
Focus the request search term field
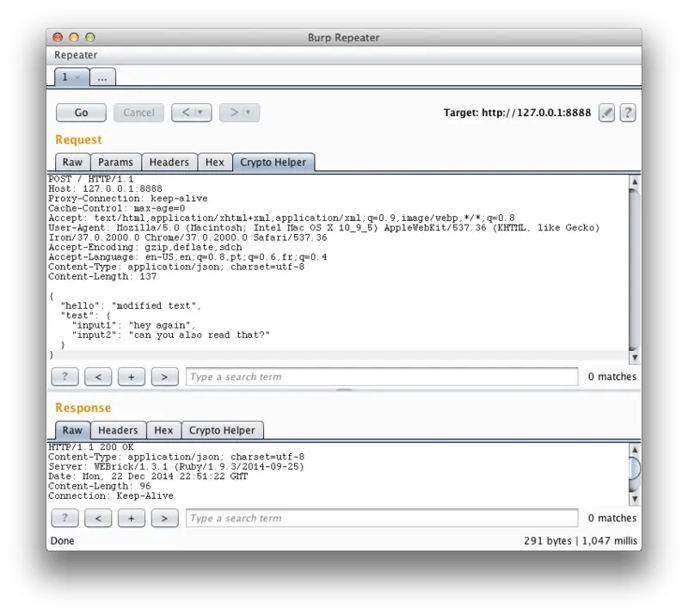click(x=382, y=377)
